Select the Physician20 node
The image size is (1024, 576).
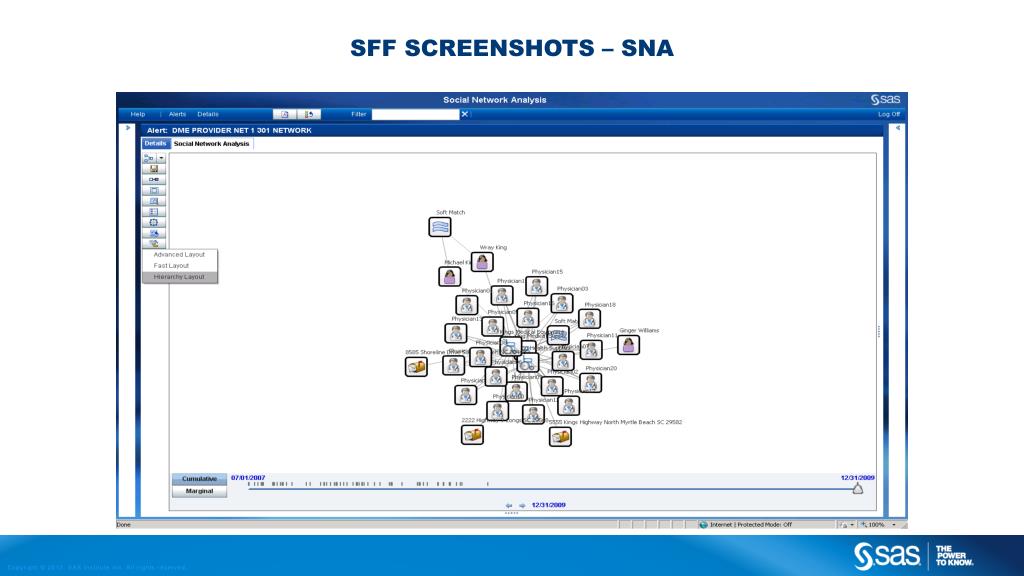point(591,383)
